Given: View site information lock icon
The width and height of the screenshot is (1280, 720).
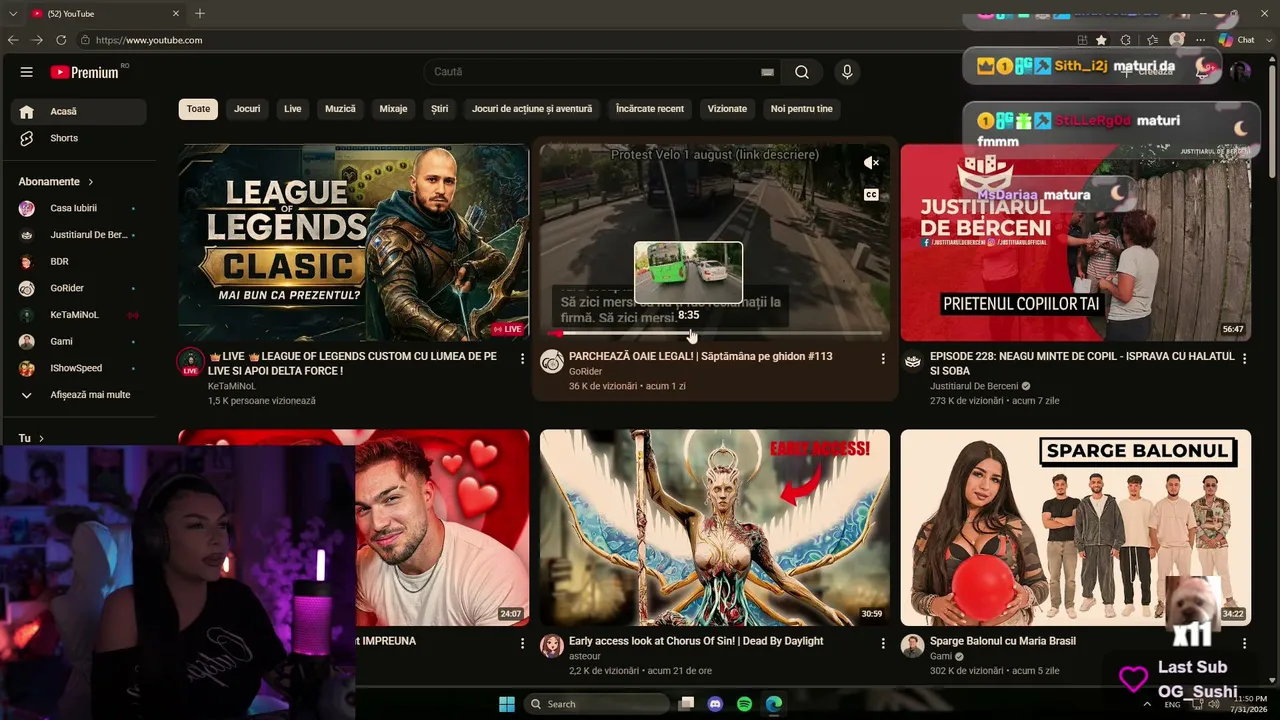Looking at the screenshot, I should [86, 40].
